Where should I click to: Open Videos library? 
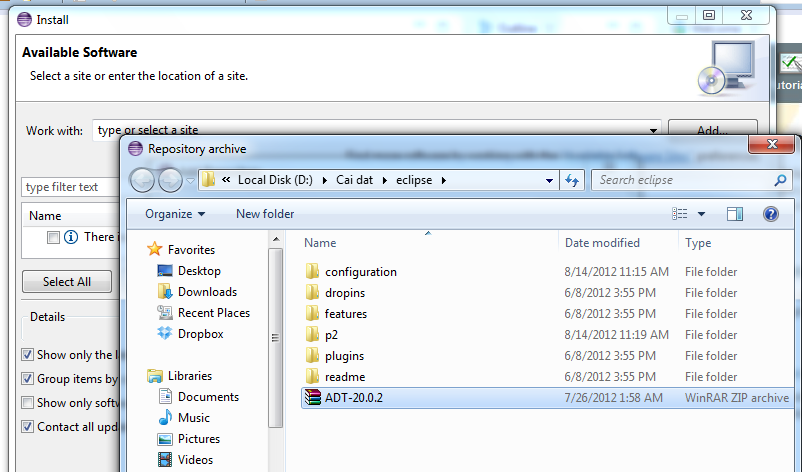click(195, 459)
